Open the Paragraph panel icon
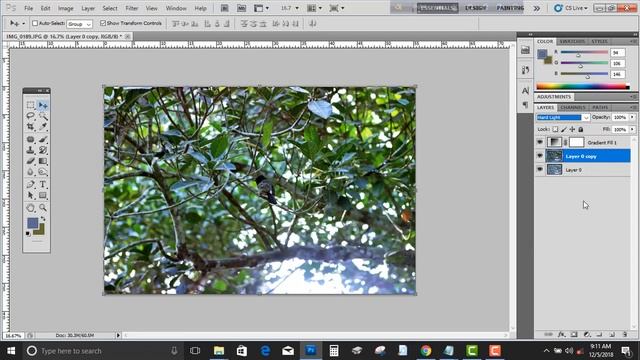Image resolution: width=640 pixels, height=360 pixels. [x=525, y=105]
